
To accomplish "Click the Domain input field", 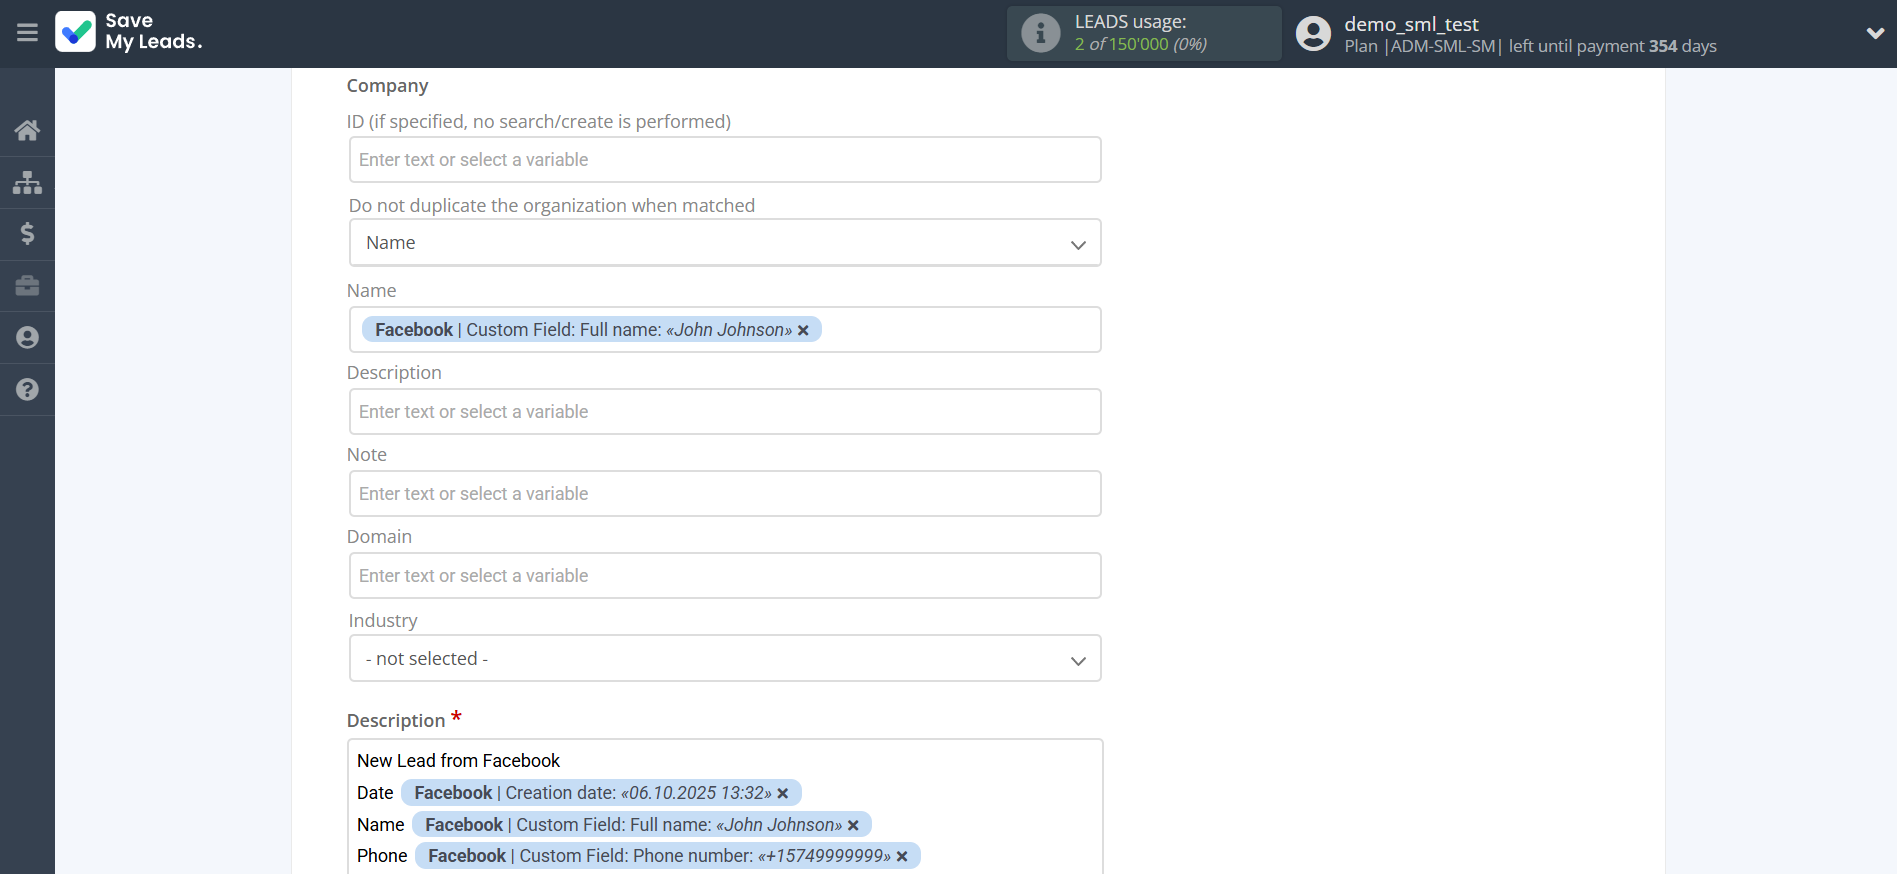I will (725, 576).
